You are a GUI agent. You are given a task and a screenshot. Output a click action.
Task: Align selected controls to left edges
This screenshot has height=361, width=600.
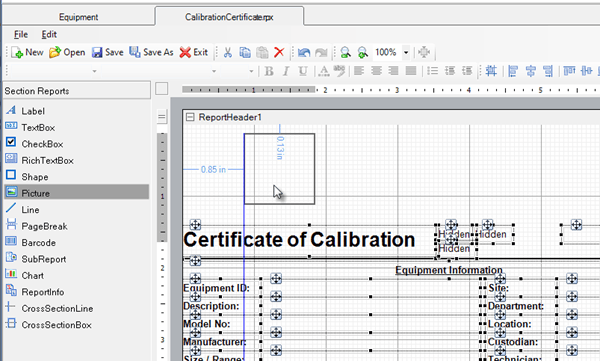pyautogui.click(x=513, y=71)
